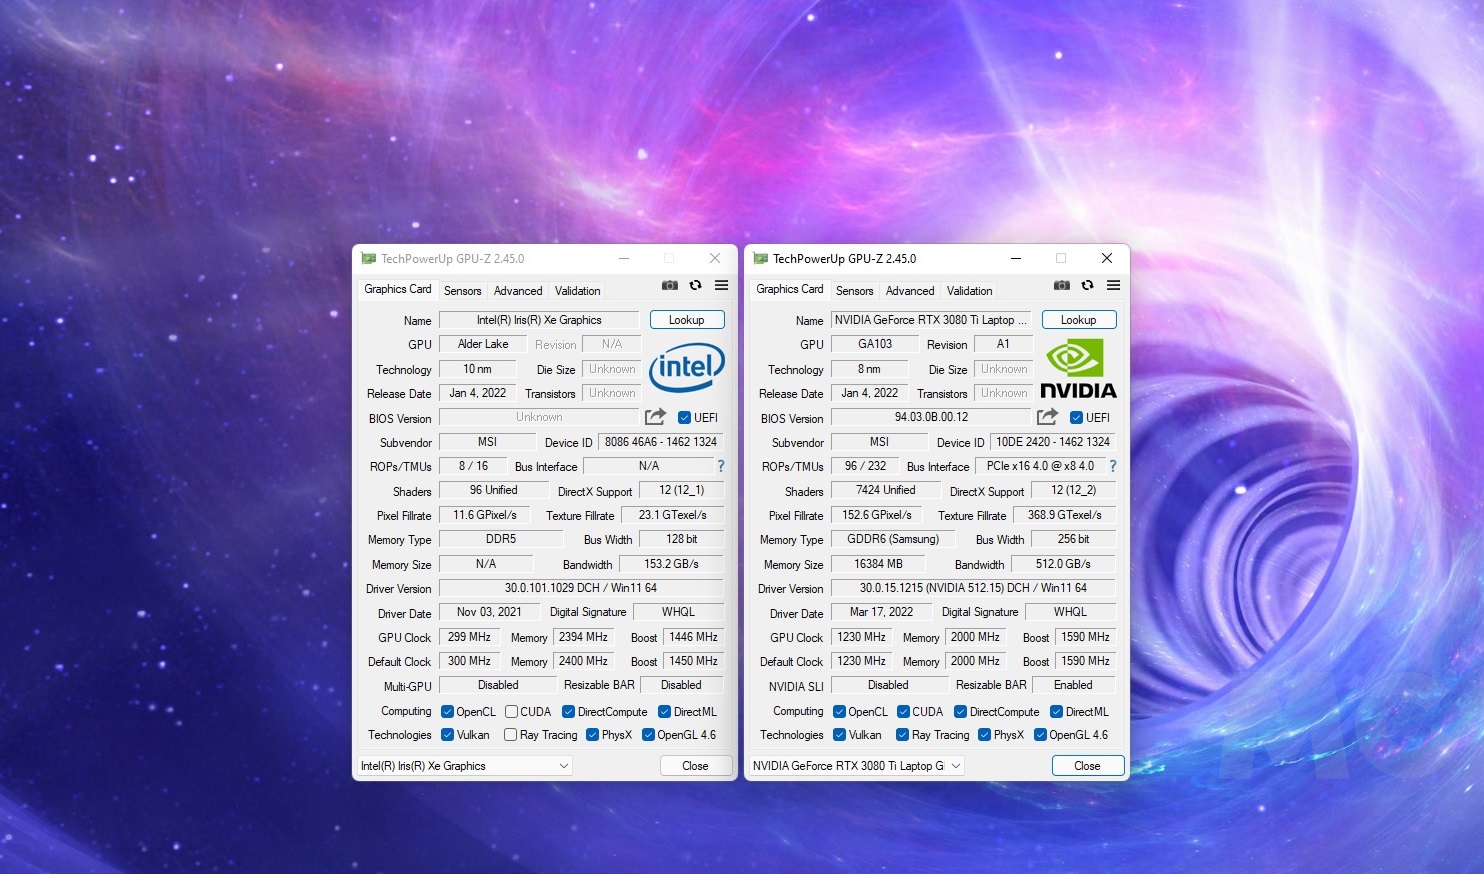Click the refresh icon in NVIDIA window
This screenshot has height=874, width=1484.
(1087, 286)
